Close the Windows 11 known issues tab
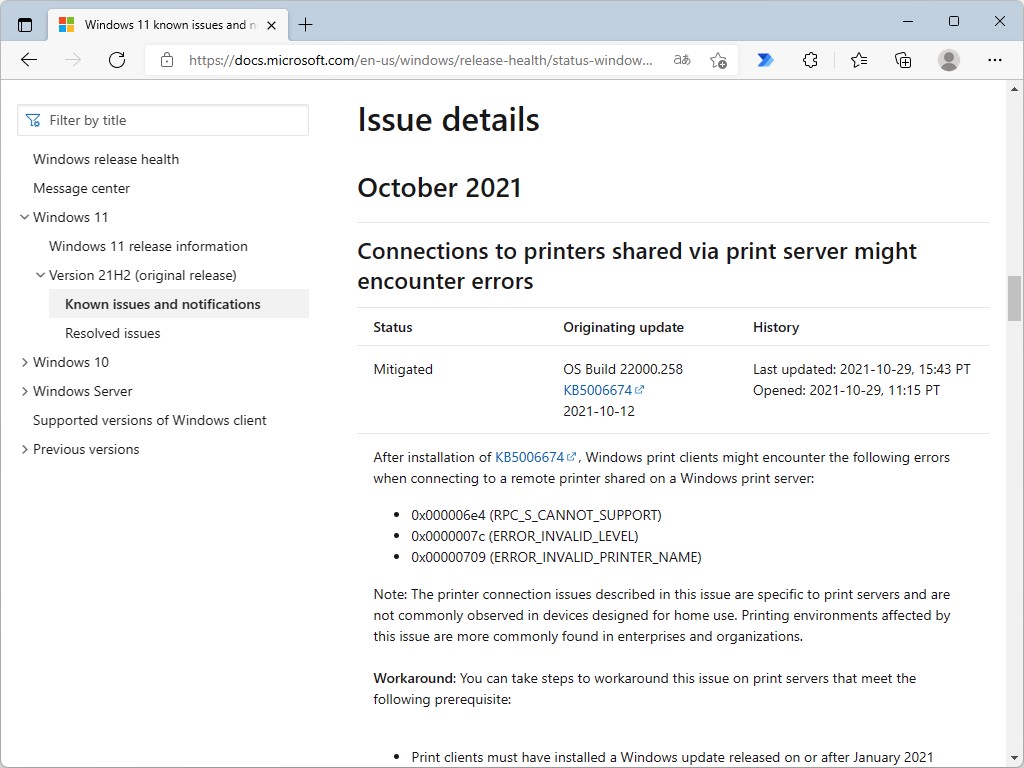This screenshot has height=768, width=1024. click(272, 25)
